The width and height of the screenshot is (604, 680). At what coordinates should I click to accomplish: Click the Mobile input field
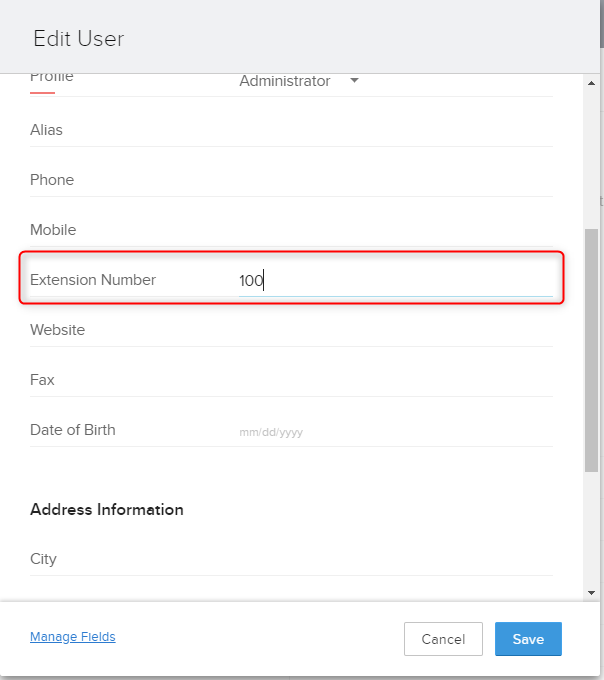click(x=395, y=230)
